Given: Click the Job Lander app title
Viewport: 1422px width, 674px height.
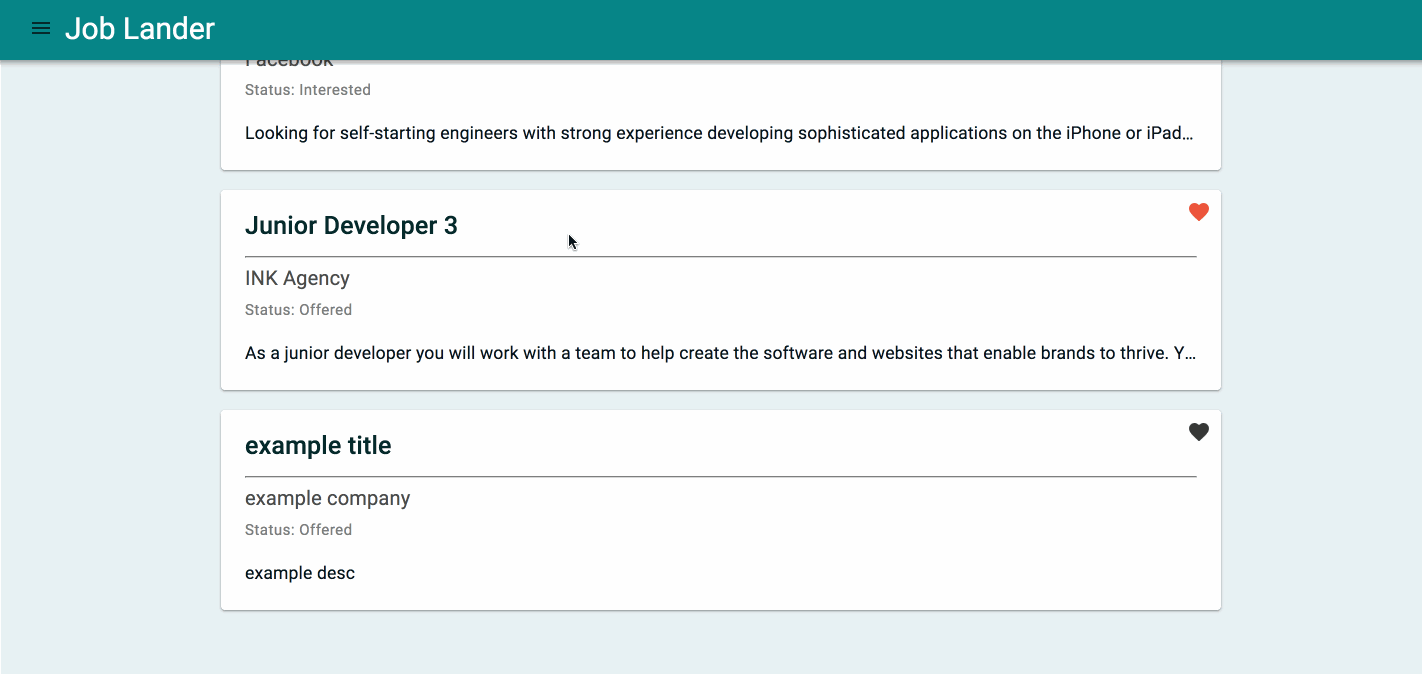Looking at the screenshot, I should point(140,29).
